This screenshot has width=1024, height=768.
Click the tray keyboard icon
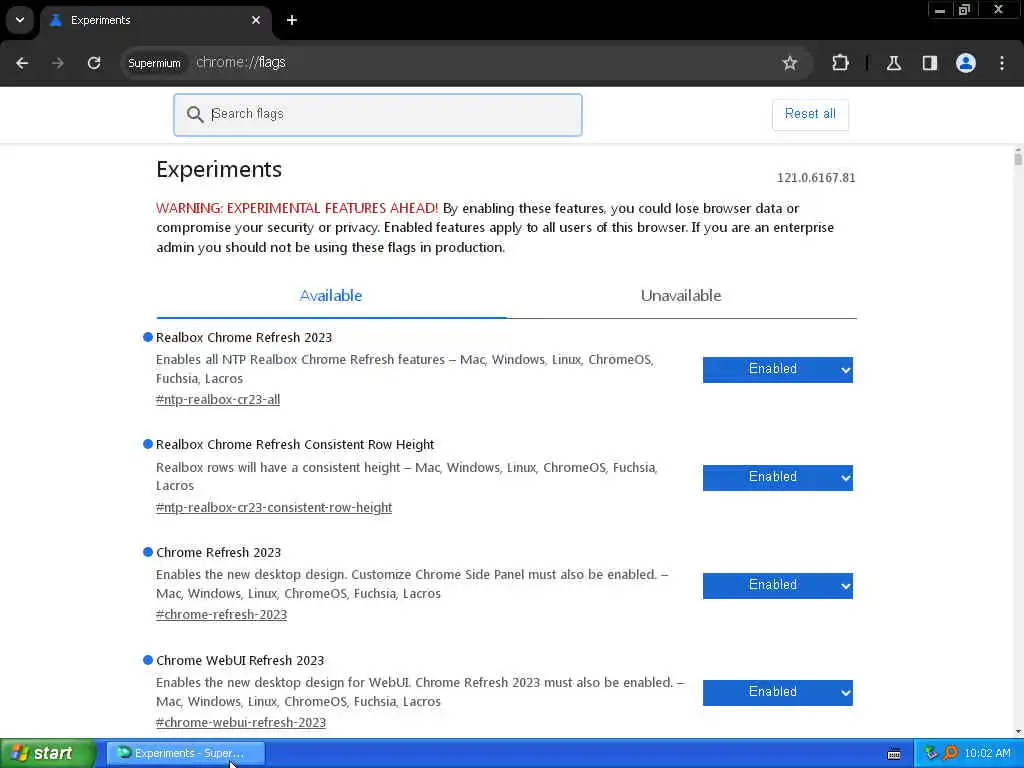pyautogui.click(x=894, y=754)
